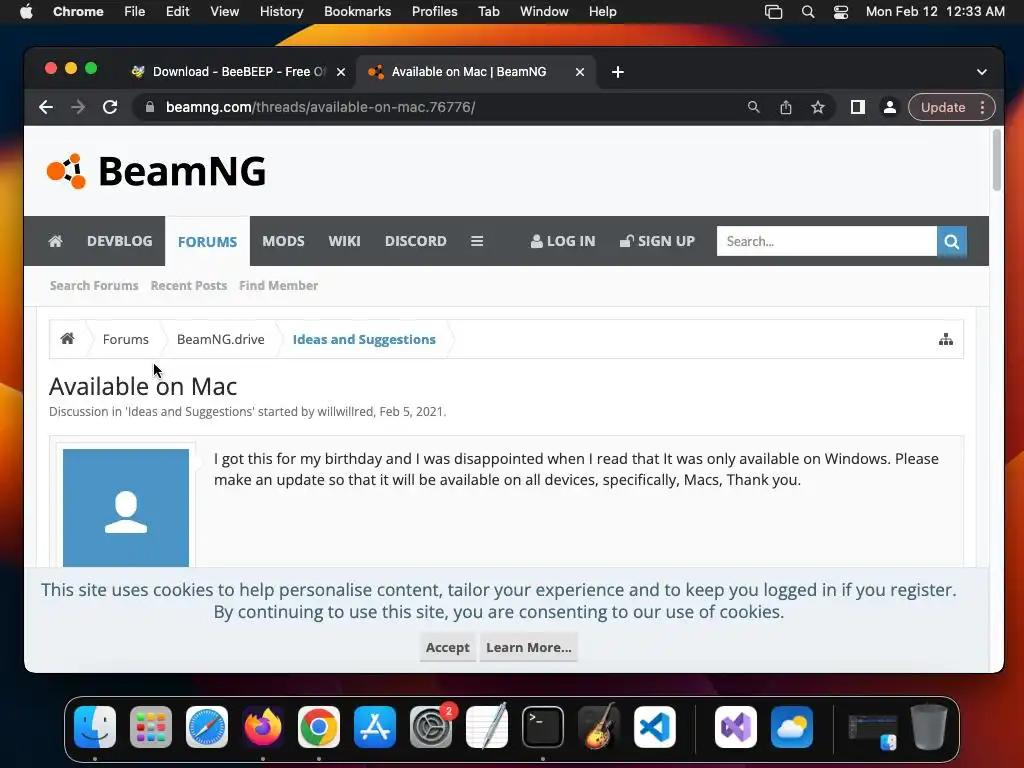Reload the page
The image size is (1024, 768).
pyautogui.click(x=110, y=107)
